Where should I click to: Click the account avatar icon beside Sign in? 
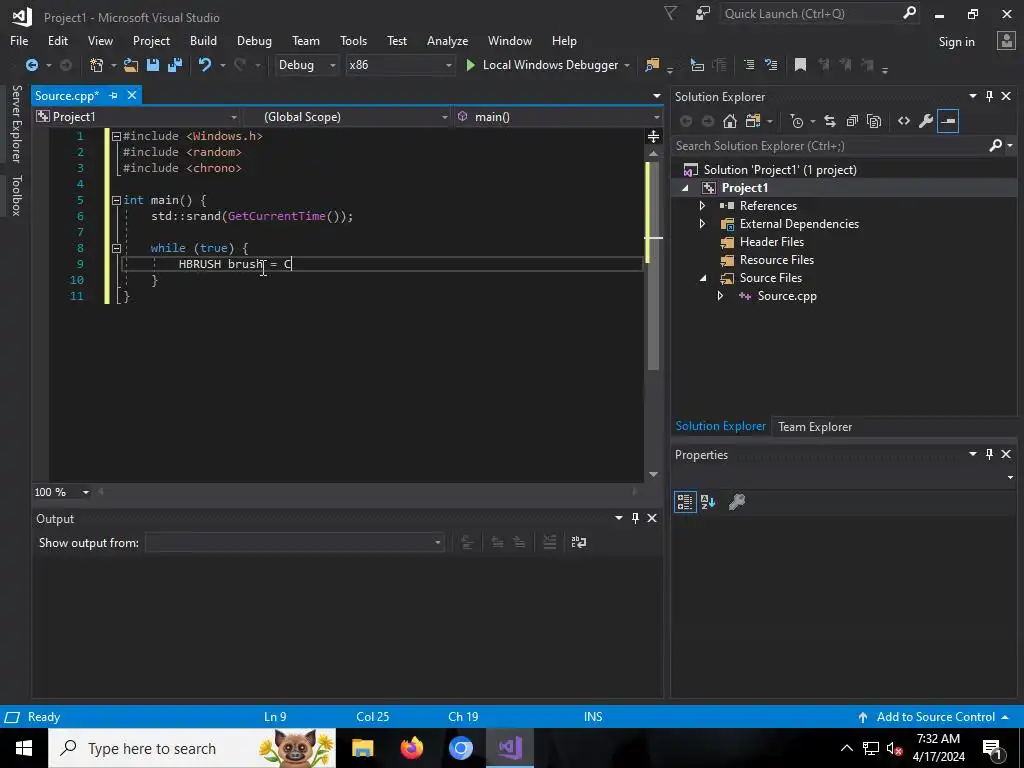(x=1006, y=40)
